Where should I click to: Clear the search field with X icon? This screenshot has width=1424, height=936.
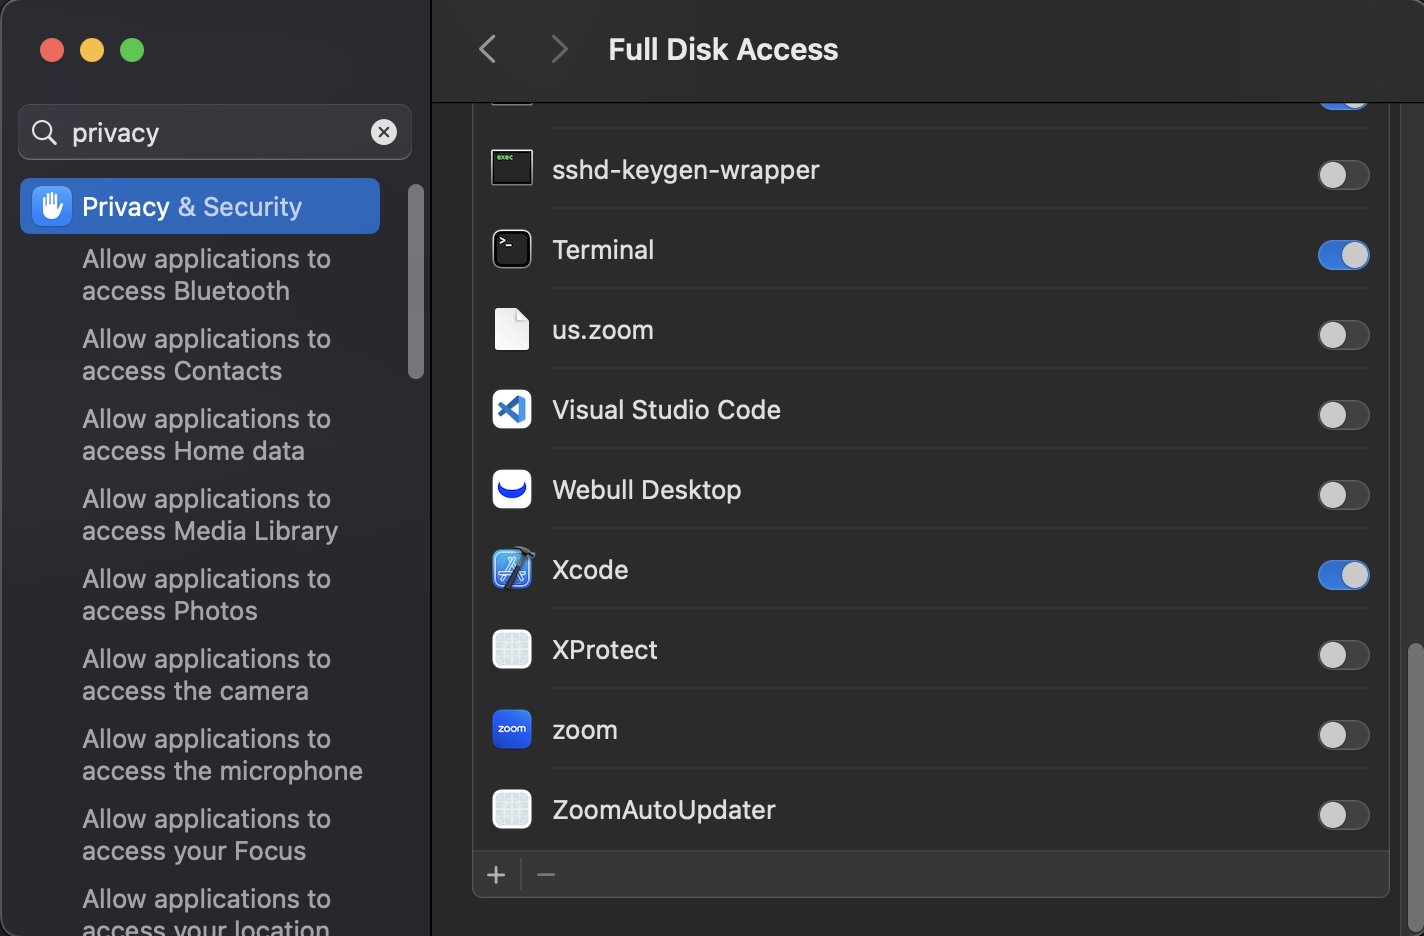(x=384, y=132)
